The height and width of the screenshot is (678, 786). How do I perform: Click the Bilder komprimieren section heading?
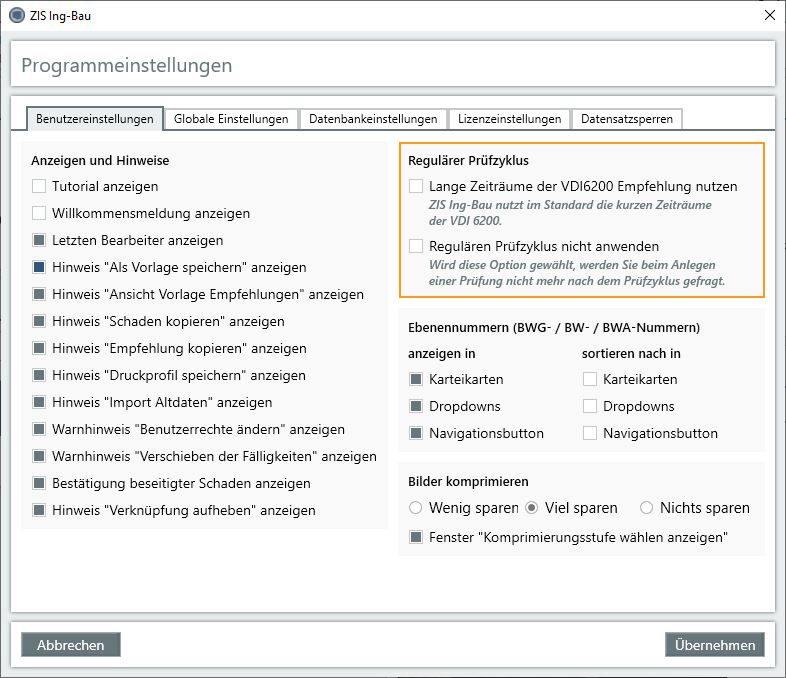click(x=468, y=482)
